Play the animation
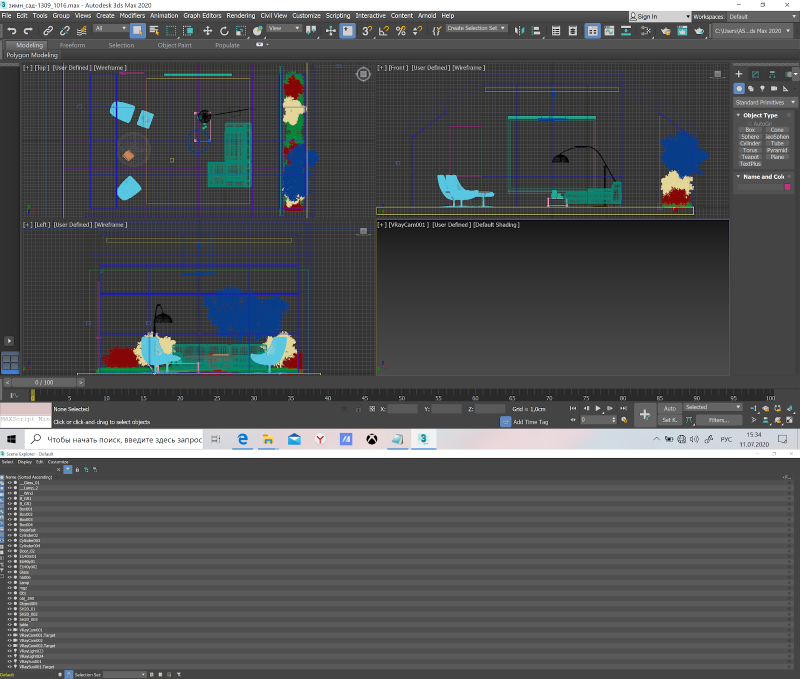Screen dimensions: 800x679 pos(598,408)
